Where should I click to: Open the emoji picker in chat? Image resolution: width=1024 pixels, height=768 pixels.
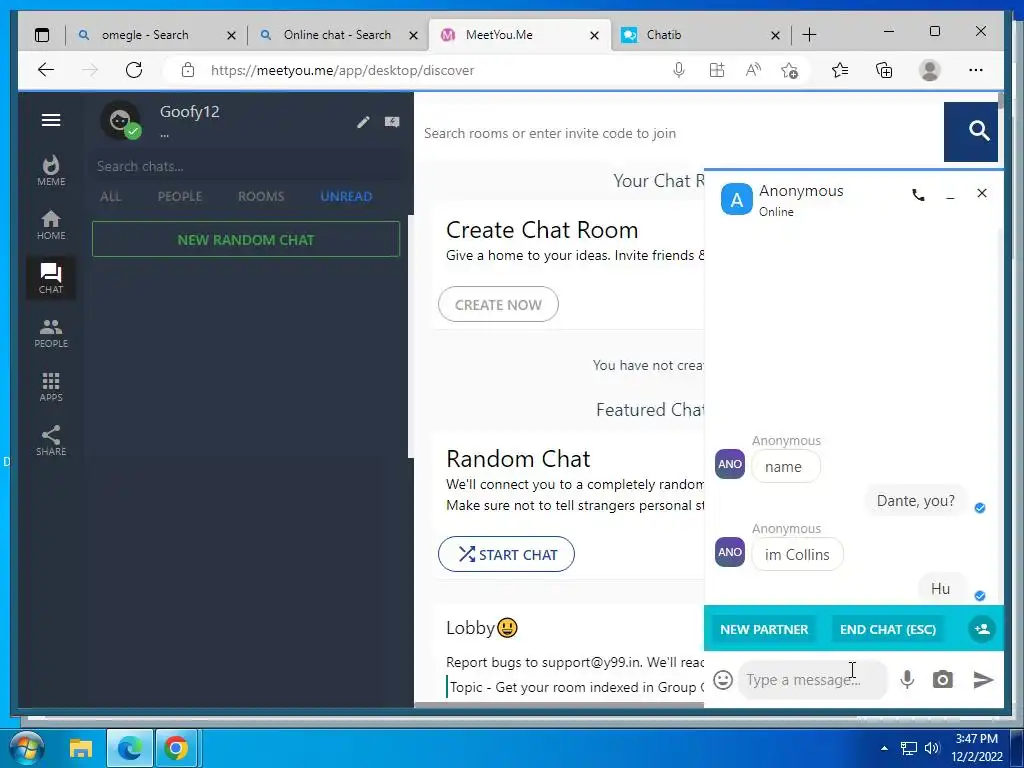click(723, 680)
